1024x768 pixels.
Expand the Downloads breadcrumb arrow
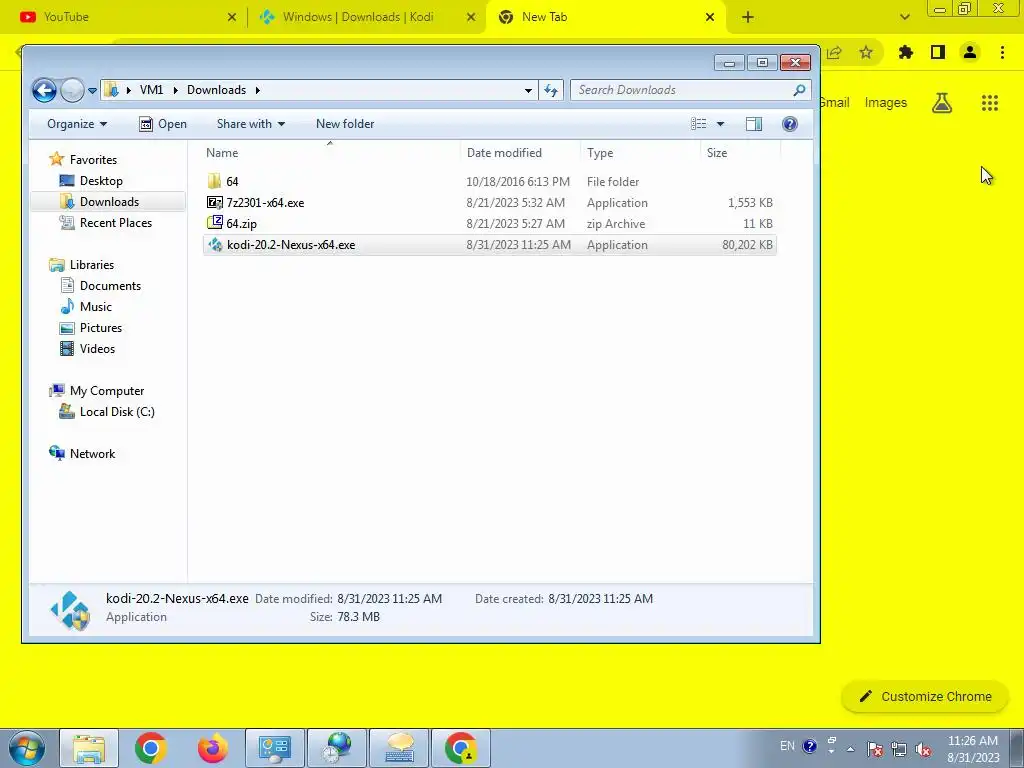(x=257, y=90)
